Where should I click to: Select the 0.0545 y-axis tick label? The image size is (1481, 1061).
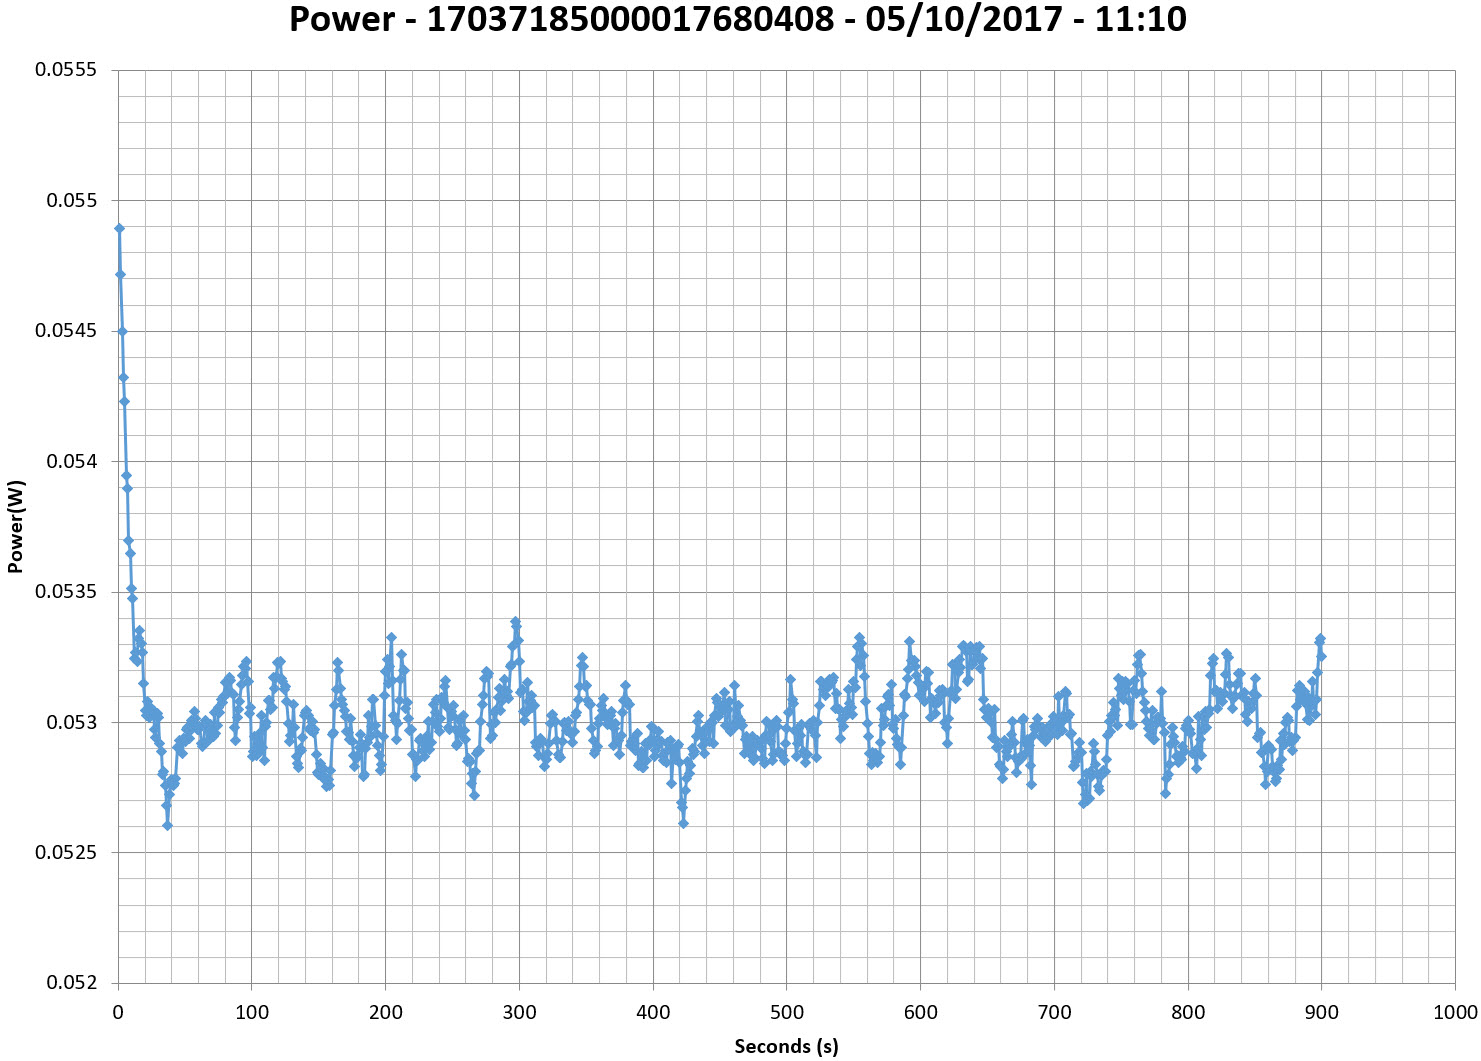[66, 331]
